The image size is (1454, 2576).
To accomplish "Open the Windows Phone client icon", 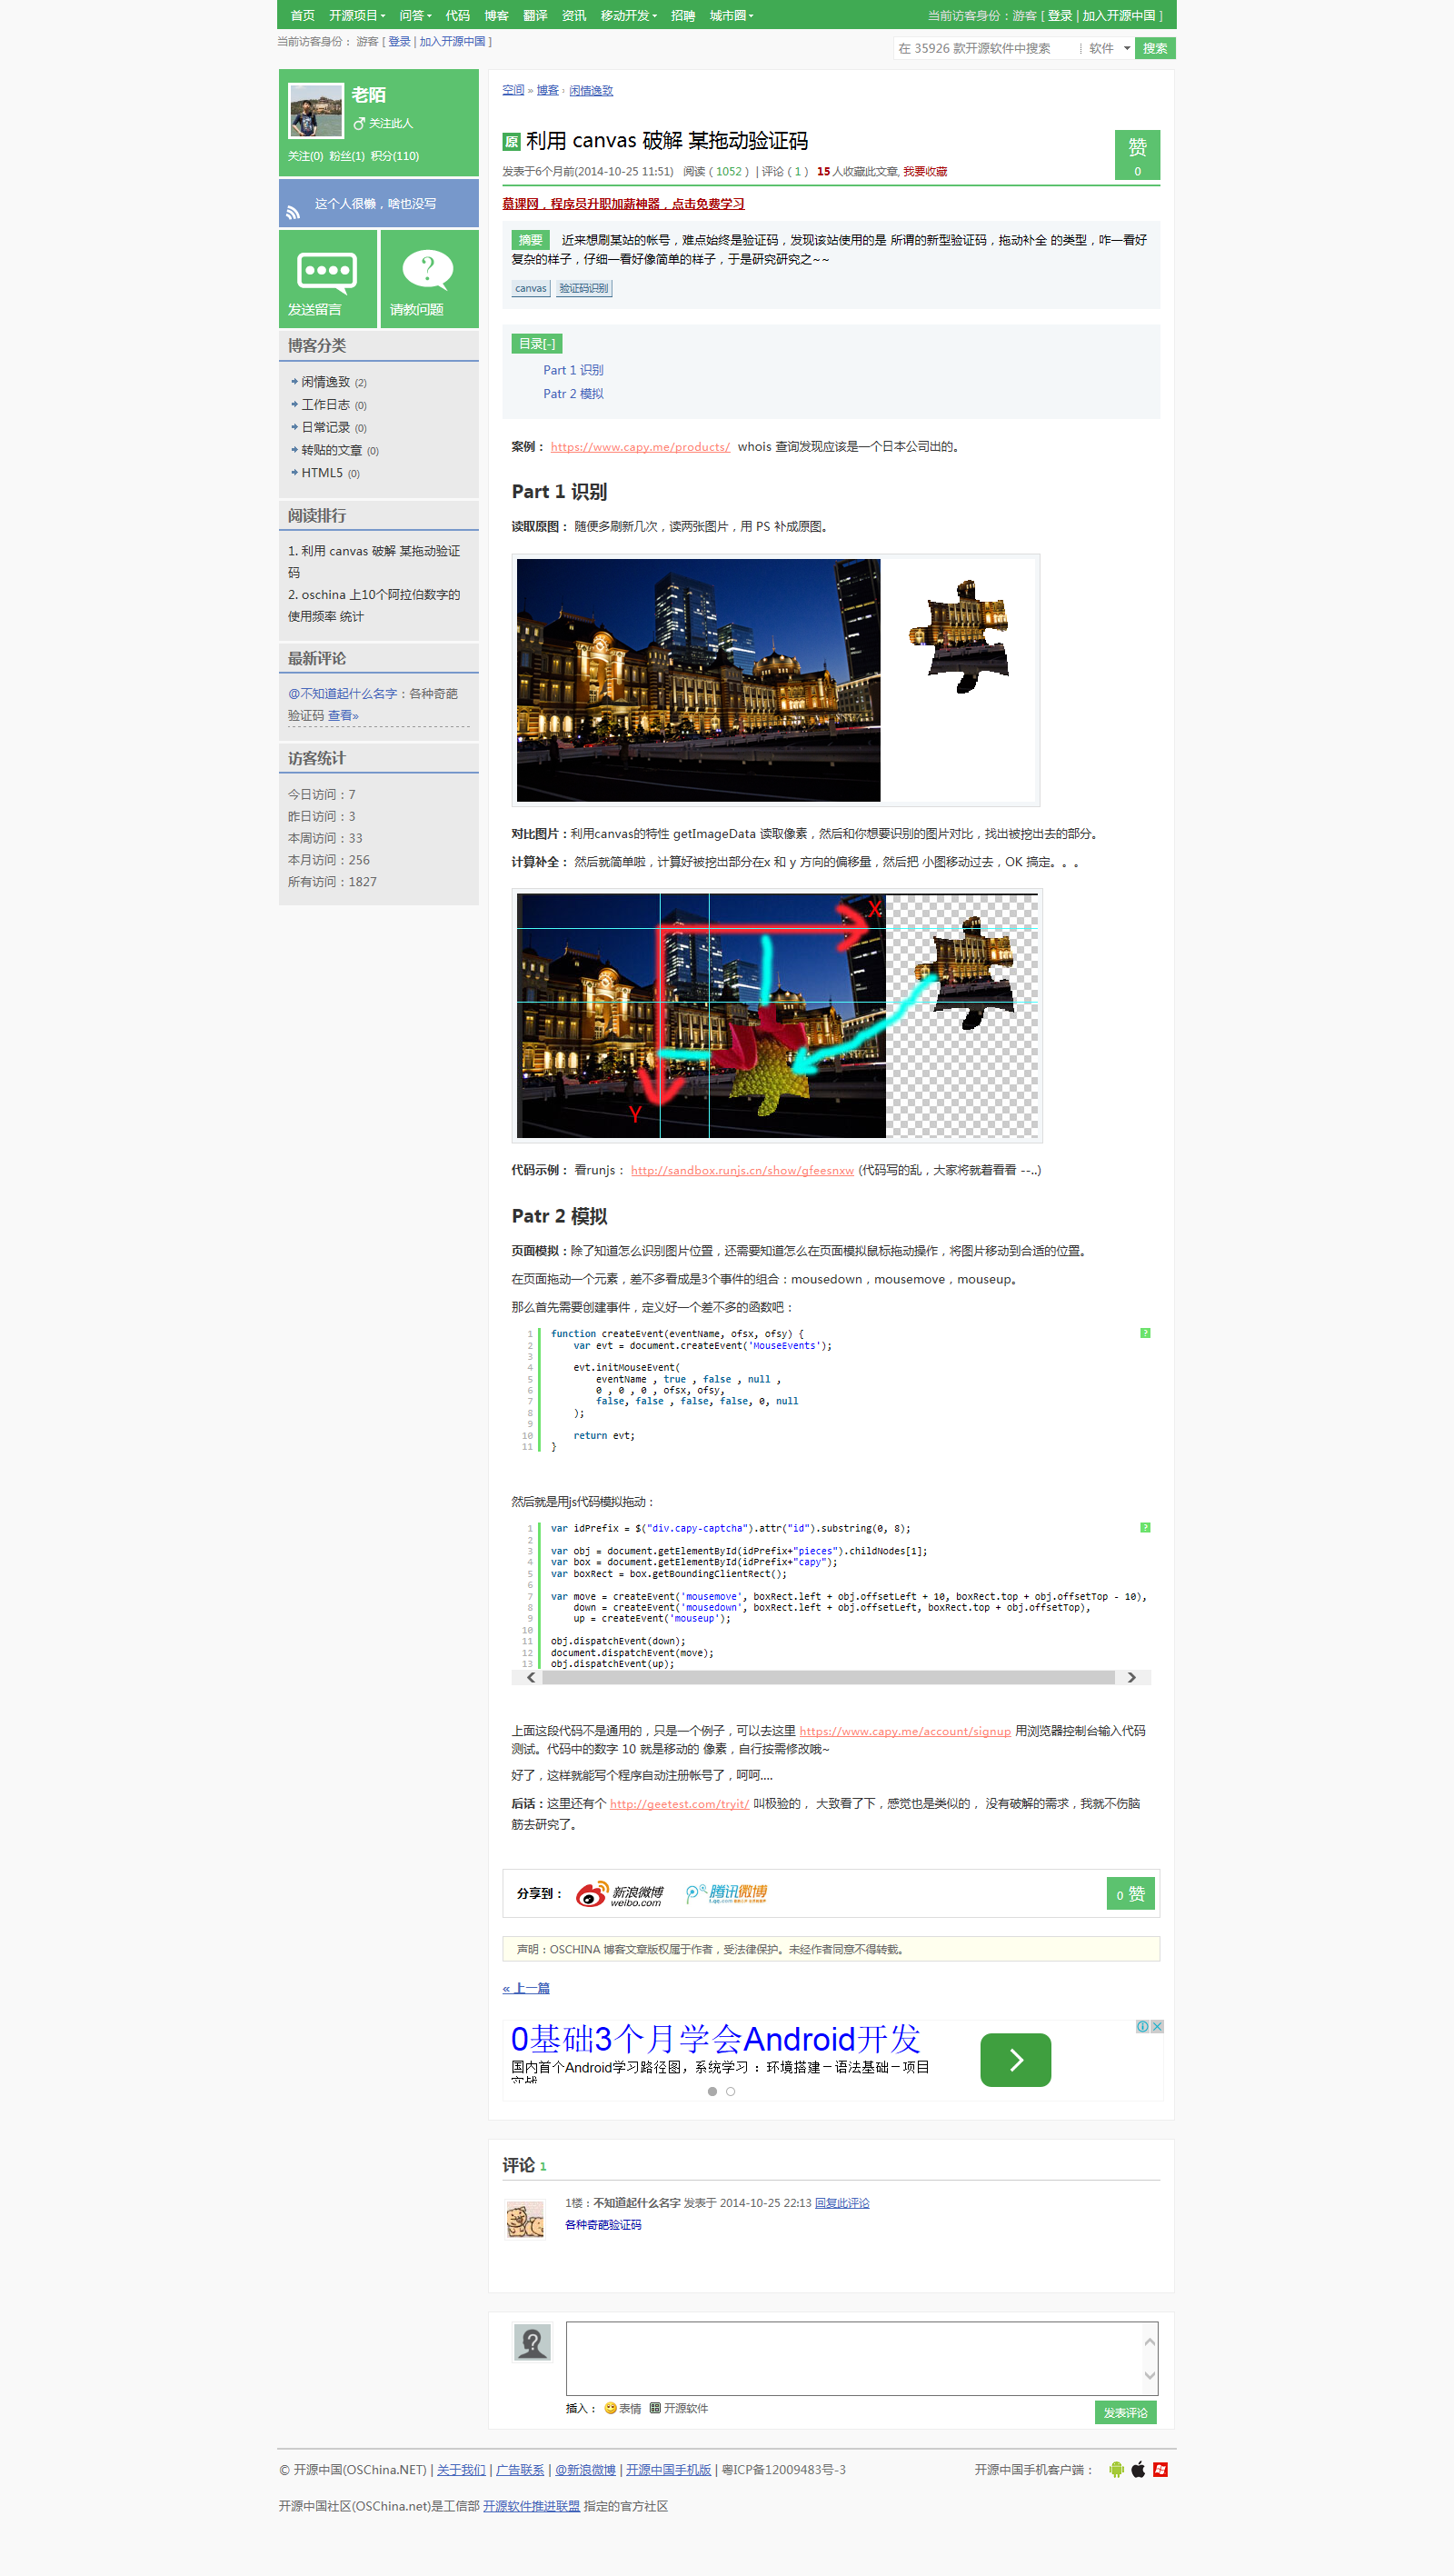I will tap(1160, 2469).
